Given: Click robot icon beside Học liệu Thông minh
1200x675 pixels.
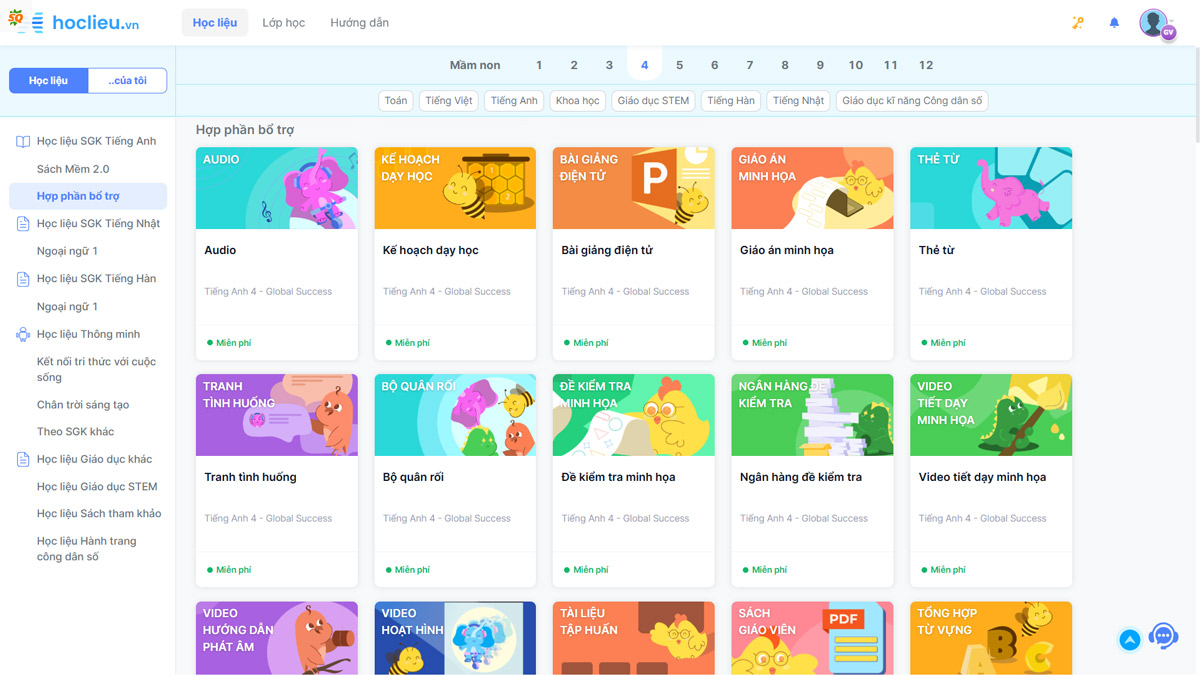Looking at the screenshot, I should click(23, 335).
